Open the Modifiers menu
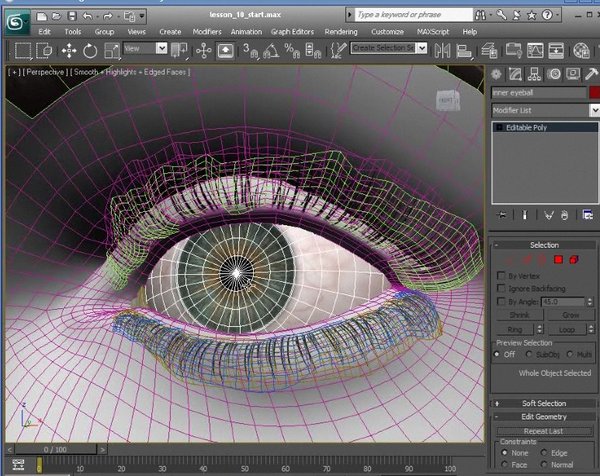Screen dimensions: 600x476 point(206,32)
